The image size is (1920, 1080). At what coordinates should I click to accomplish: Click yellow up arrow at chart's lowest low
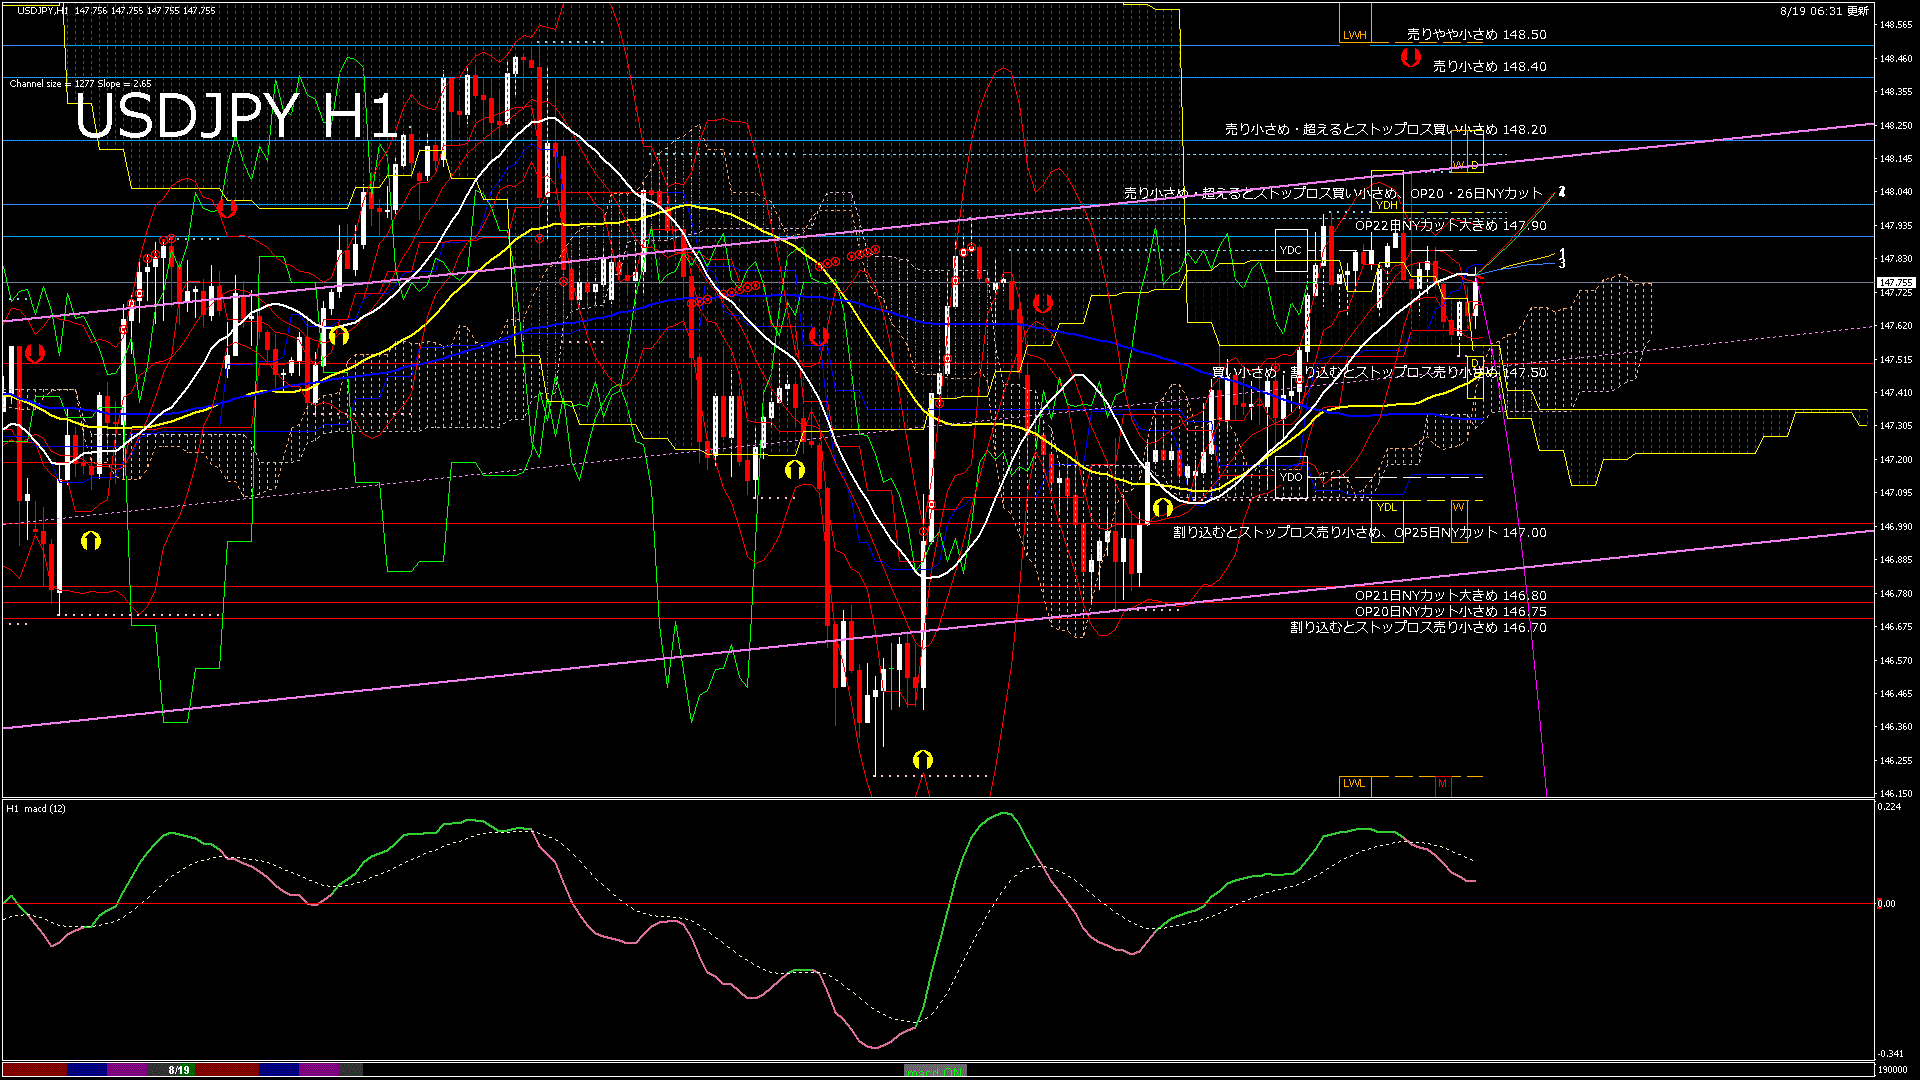(x=922, y=760)
